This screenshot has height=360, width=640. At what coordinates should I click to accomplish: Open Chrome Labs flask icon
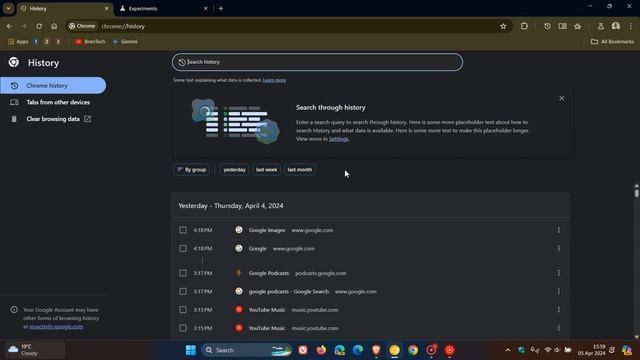[x=600, y=26]
